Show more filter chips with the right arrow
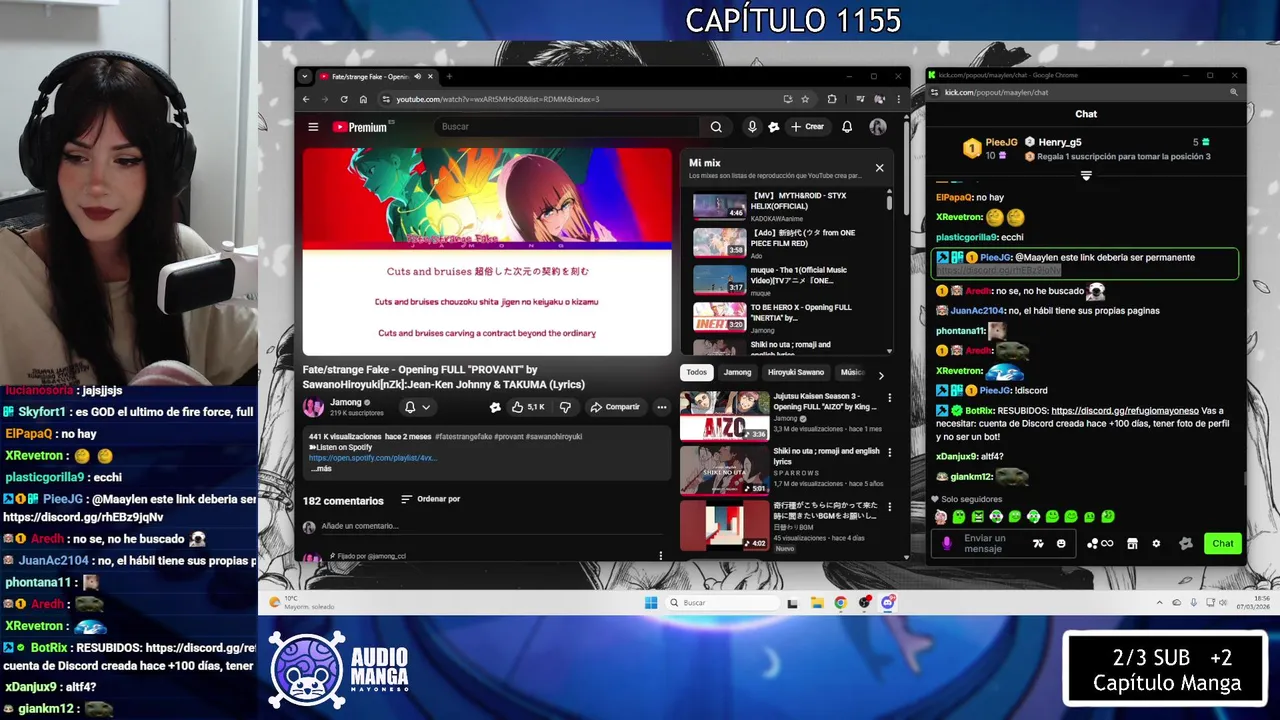This screenshot has height=720, width=1280. point(881,375)
